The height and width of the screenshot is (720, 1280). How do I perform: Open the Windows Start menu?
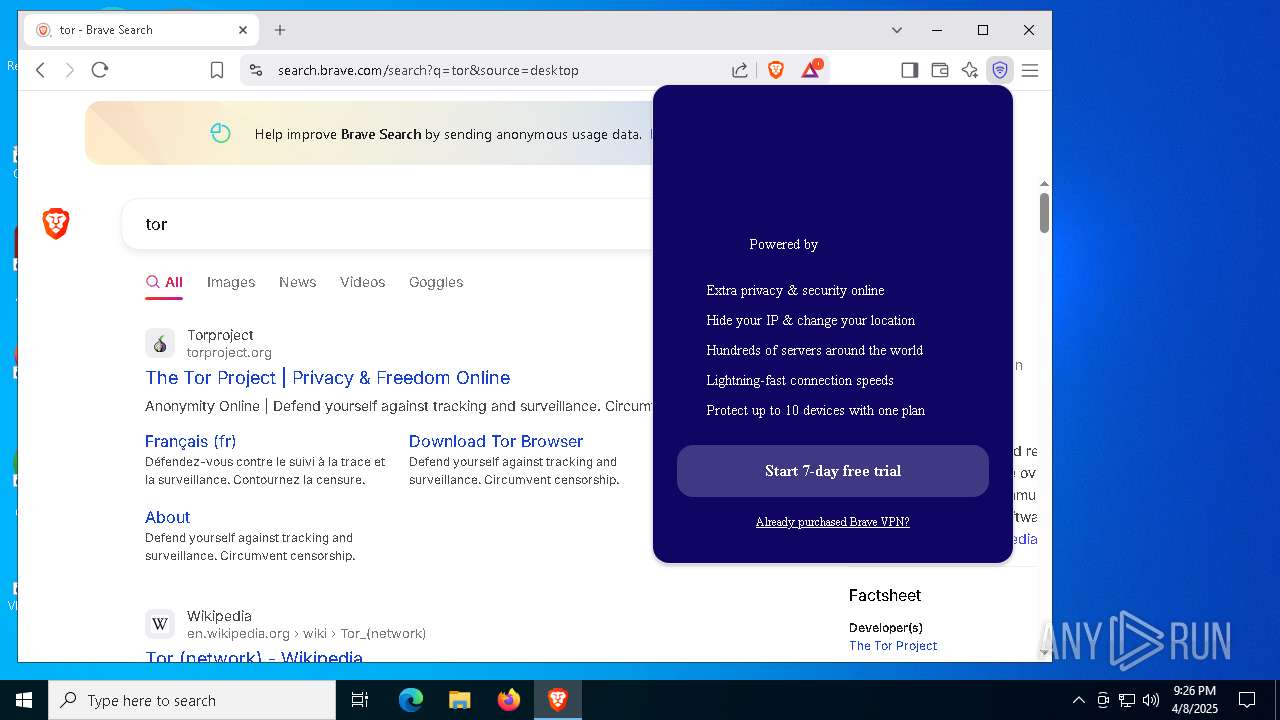pos(24,700)
